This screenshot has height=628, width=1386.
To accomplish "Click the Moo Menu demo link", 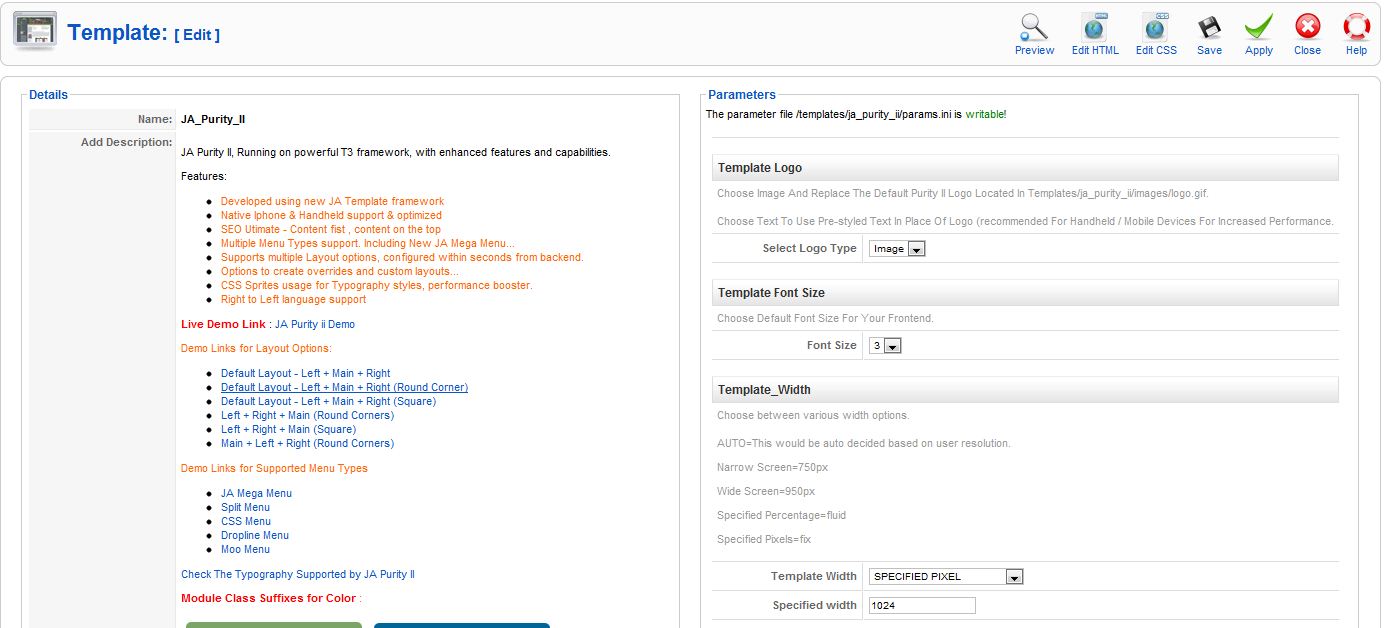I will click(x=245, y=550).
